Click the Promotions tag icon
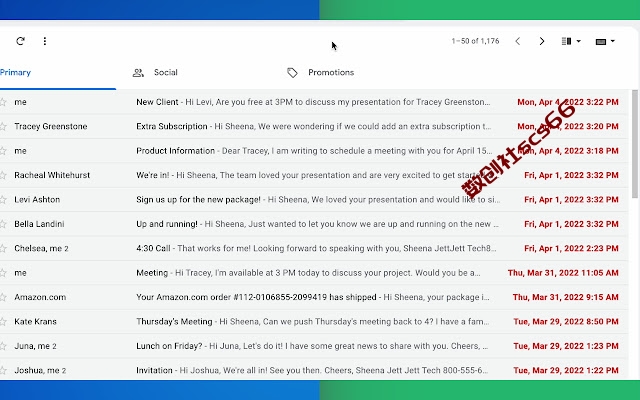Screen dimensions: 640x400 point(292,73)
